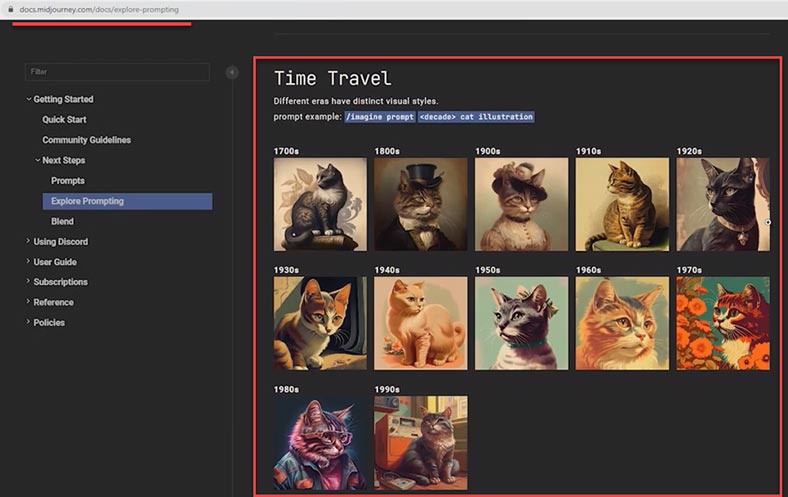Viewport: 788px width, 497px height.
Task: Click the 1940s cat illustration
Action: (421, 323)
